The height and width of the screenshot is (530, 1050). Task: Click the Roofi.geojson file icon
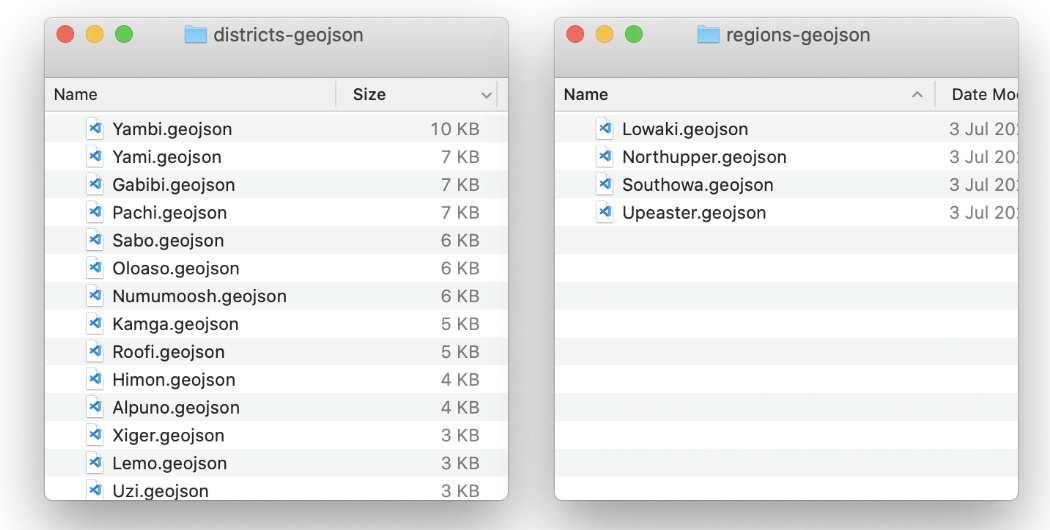point(95,352)
